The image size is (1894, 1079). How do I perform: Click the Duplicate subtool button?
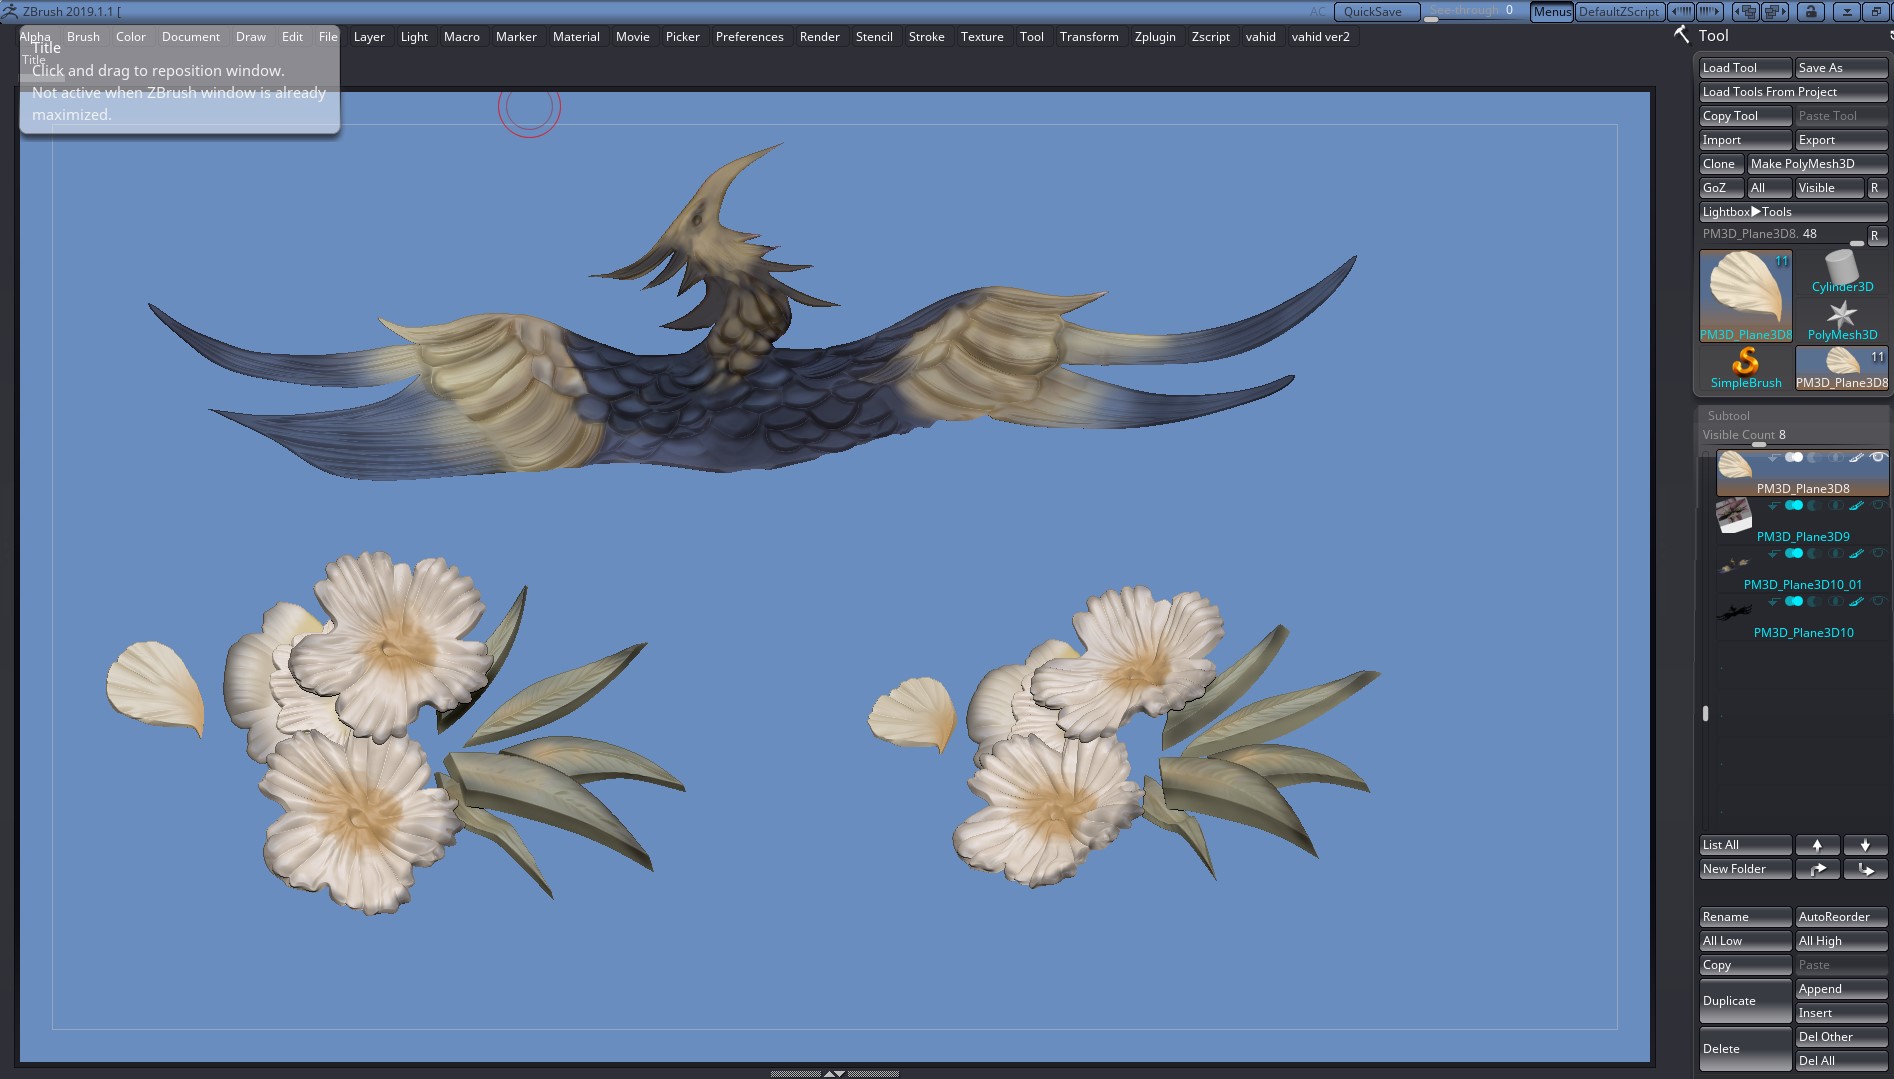click(x=1746, y=1001)
